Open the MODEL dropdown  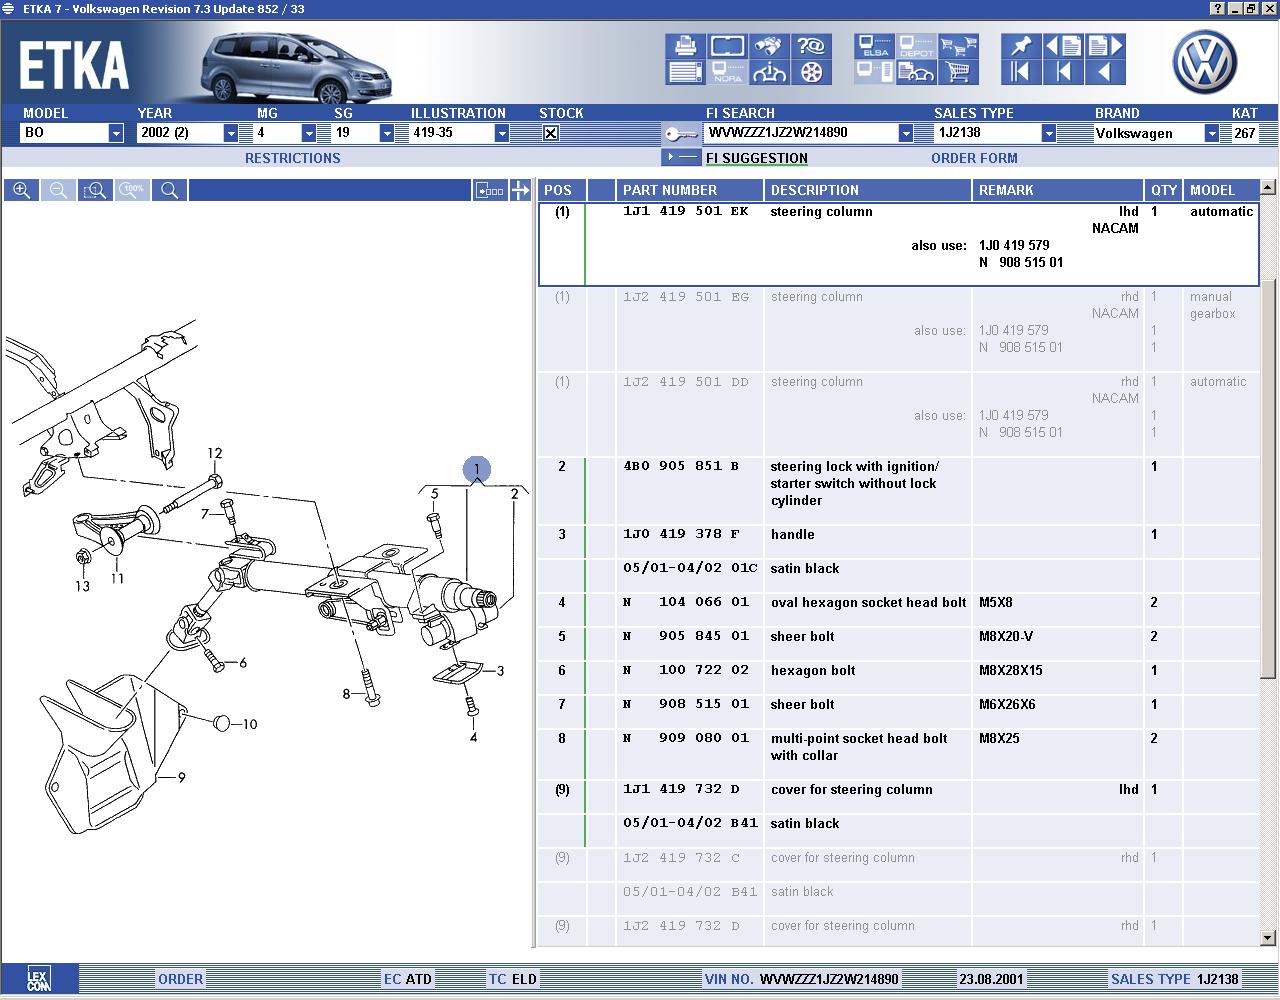tap(116, 133)
